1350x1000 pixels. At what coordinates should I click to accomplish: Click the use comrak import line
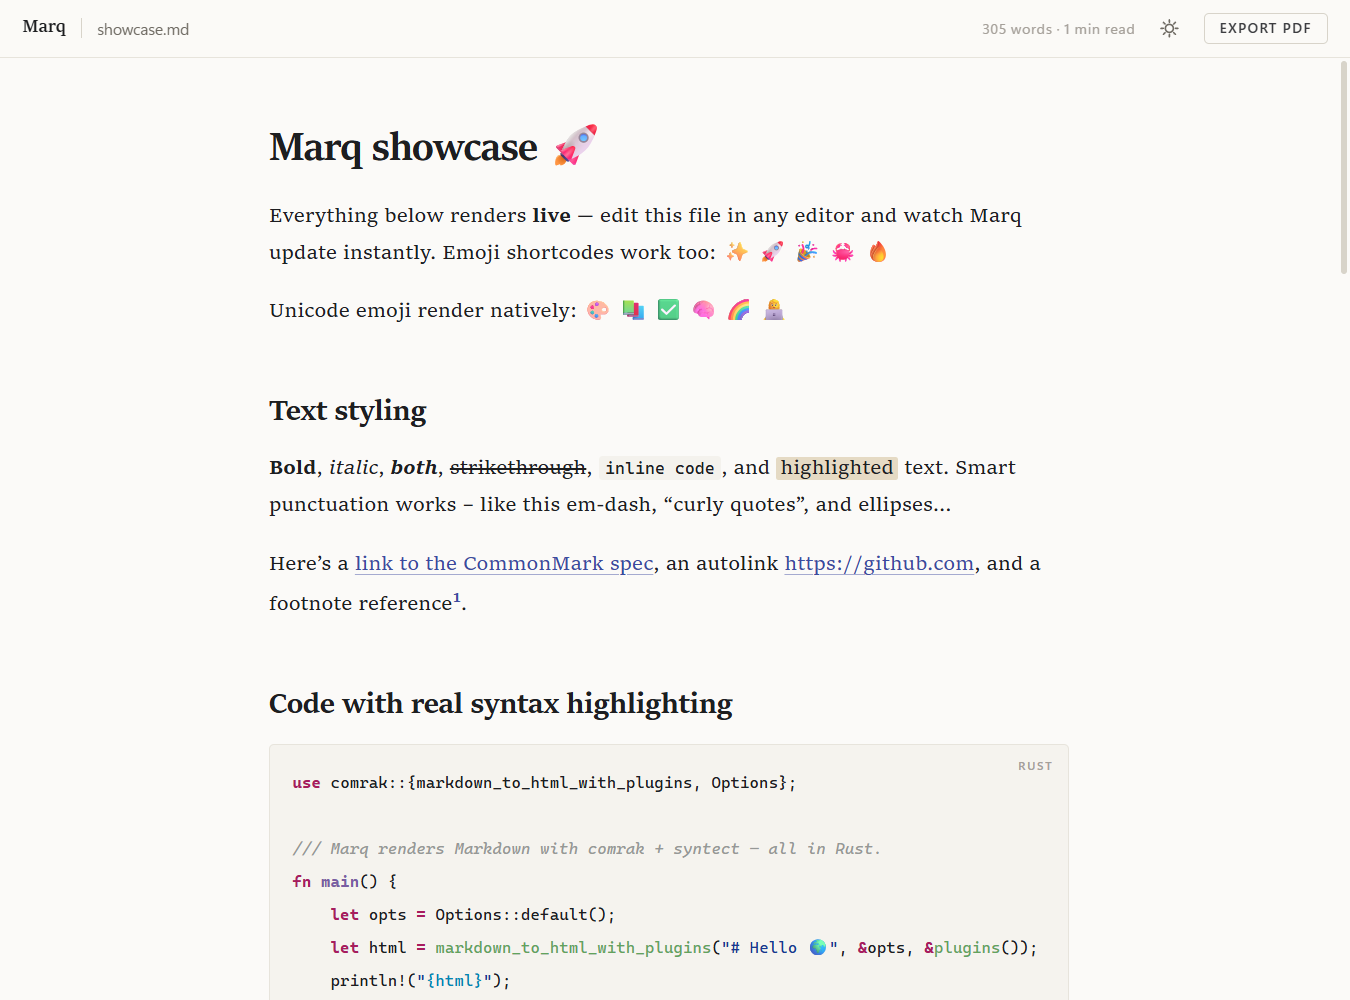[544, 783]
